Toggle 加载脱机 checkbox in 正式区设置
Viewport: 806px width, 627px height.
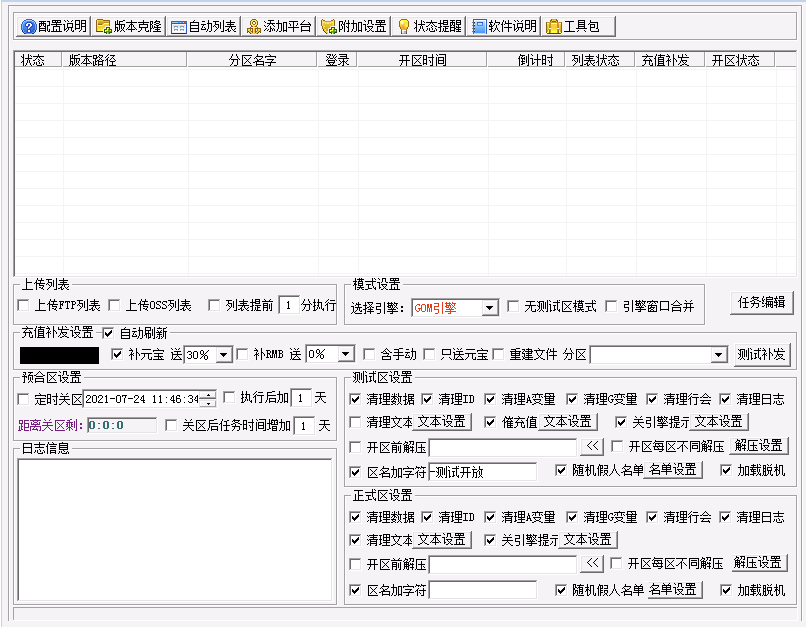(x=726, y=590)
